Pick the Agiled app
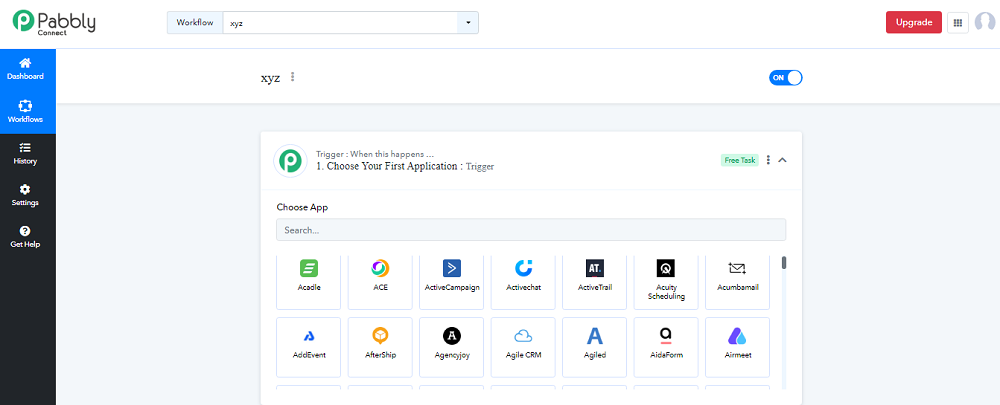 click(594, 346)
